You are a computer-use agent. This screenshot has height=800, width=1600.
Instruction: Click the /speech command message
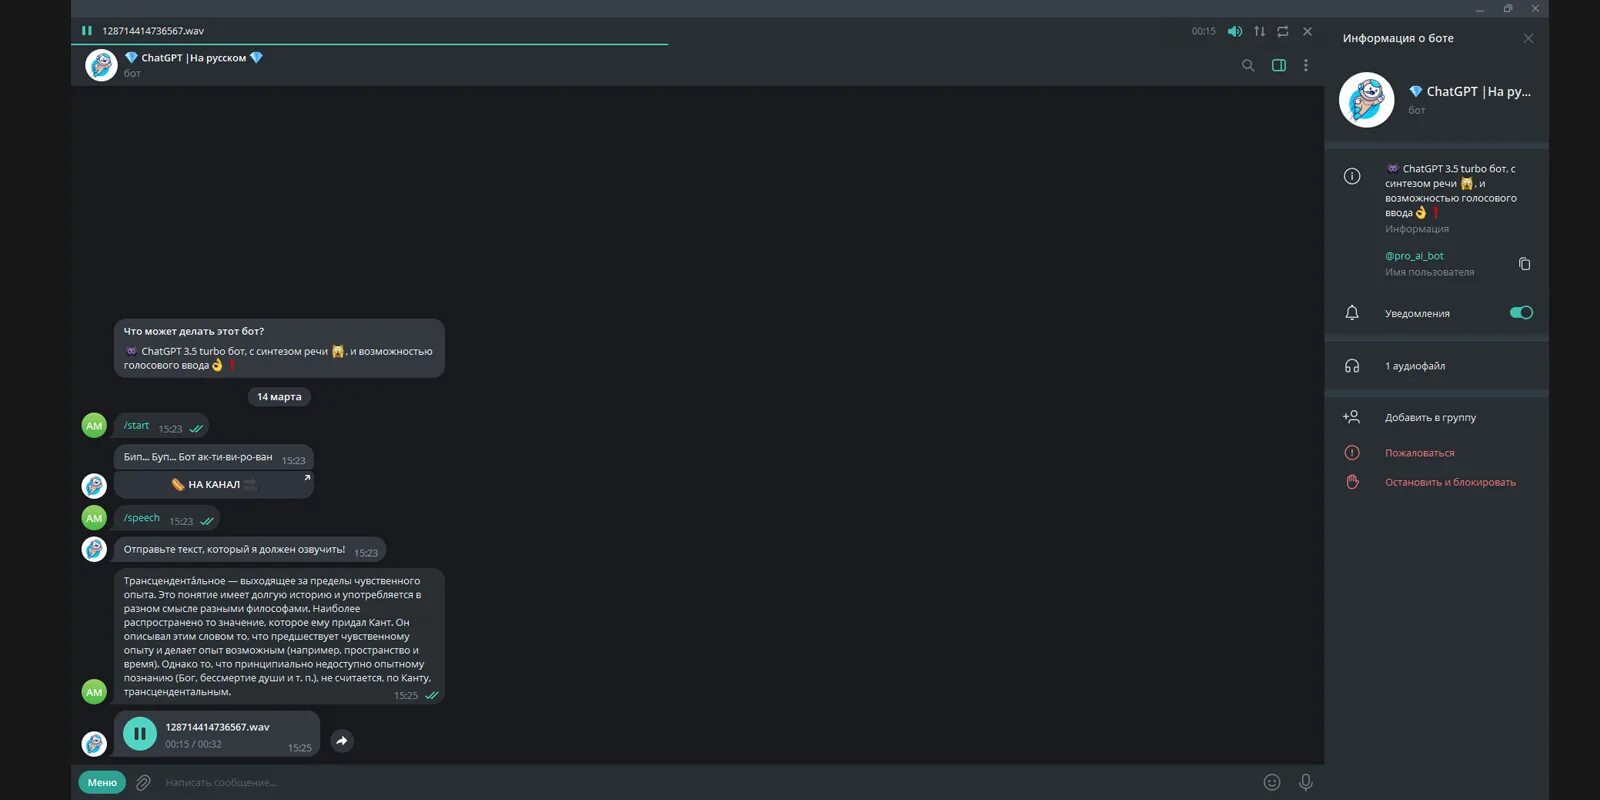[x=166, y=519]
